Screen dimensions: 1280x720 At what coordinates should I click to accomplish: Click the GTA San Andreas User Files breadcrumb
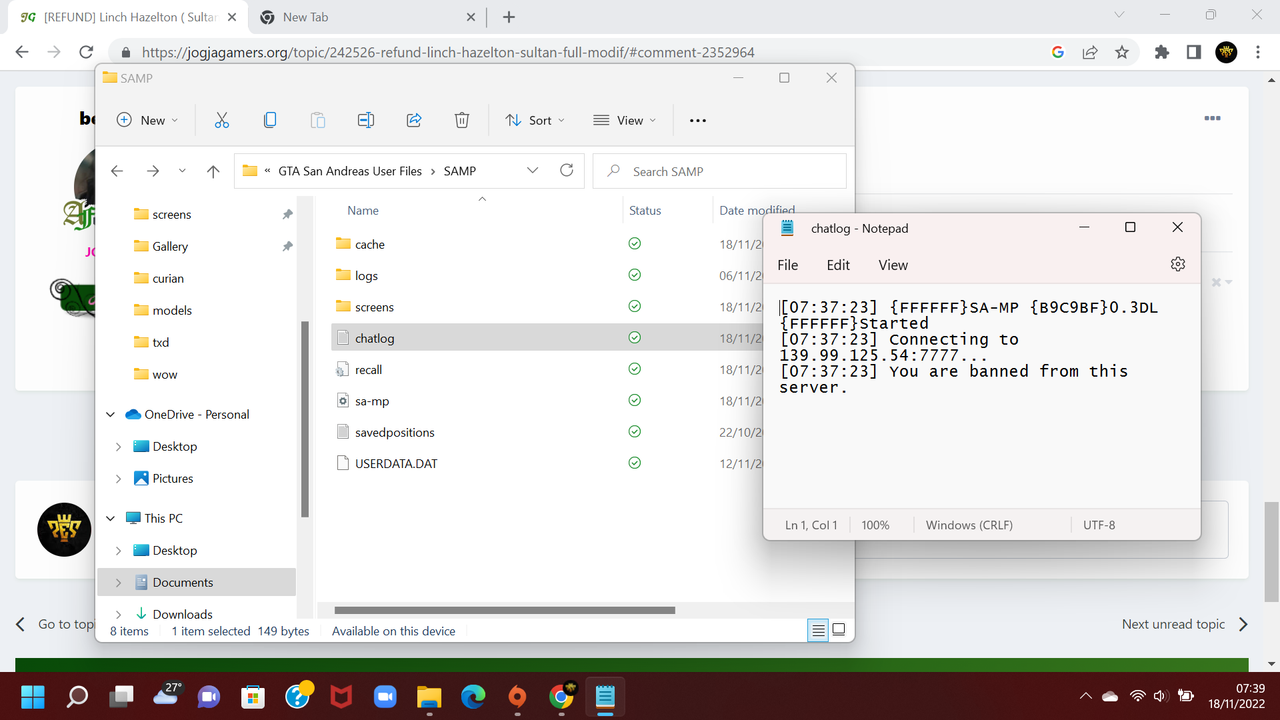[x=350, y=171]
